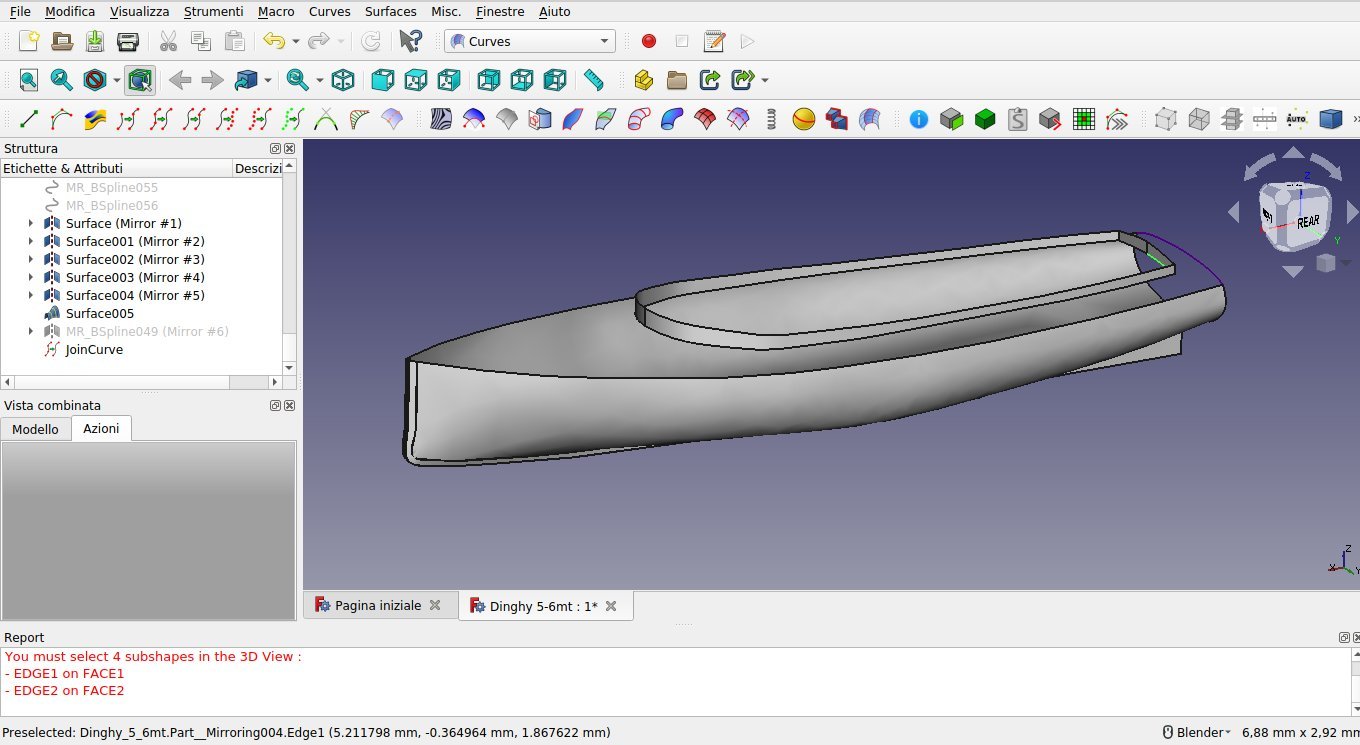
Task: Click the clipboard S icon
Action: [x=1018, y=119]
